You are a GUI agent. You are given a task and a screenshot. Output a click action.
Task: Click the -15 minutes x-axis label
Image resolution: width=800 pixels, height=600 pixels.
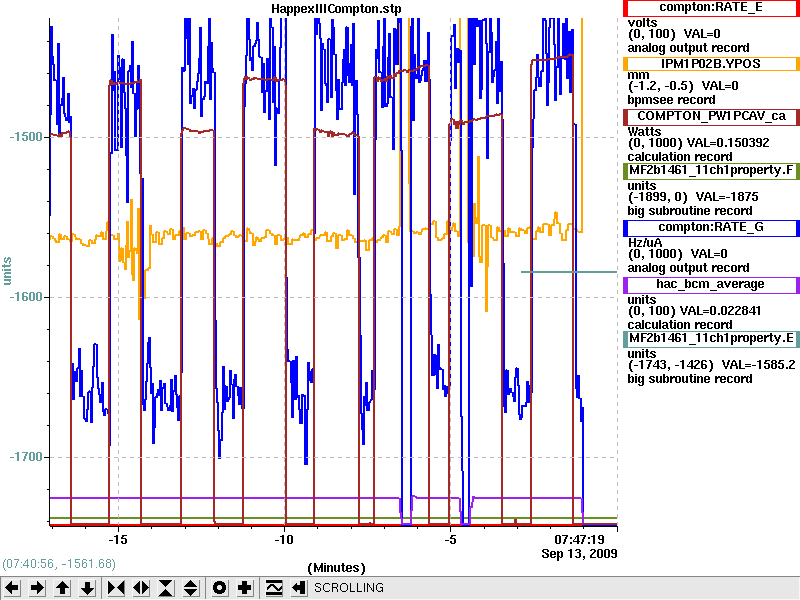(x=118, y=540)
